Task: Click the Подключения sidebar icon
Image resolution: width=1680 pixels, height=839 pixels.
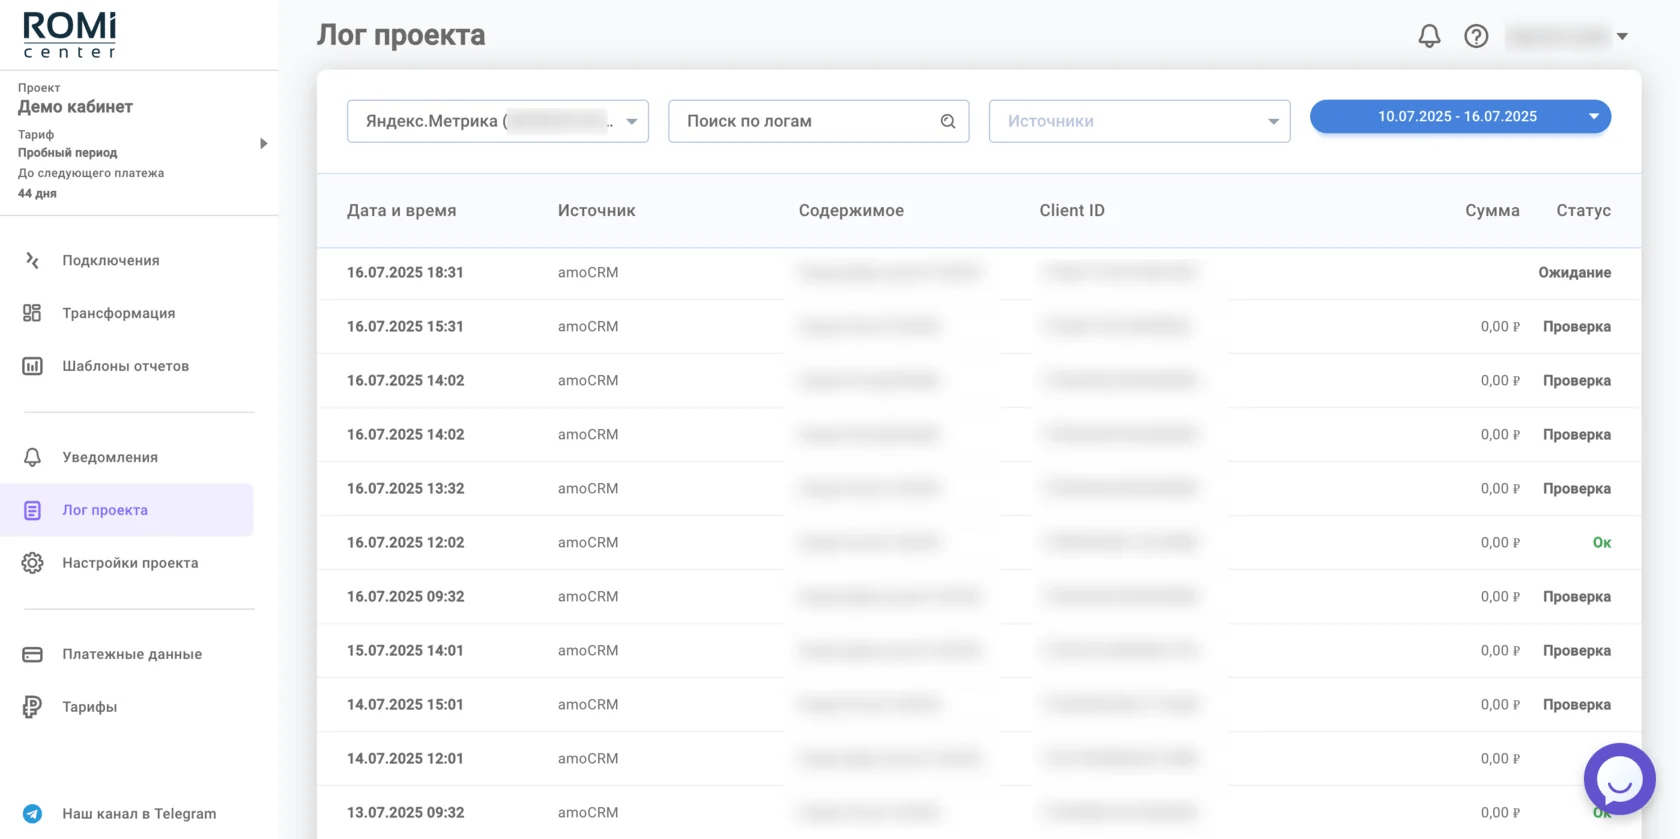Action: (32, 260)
